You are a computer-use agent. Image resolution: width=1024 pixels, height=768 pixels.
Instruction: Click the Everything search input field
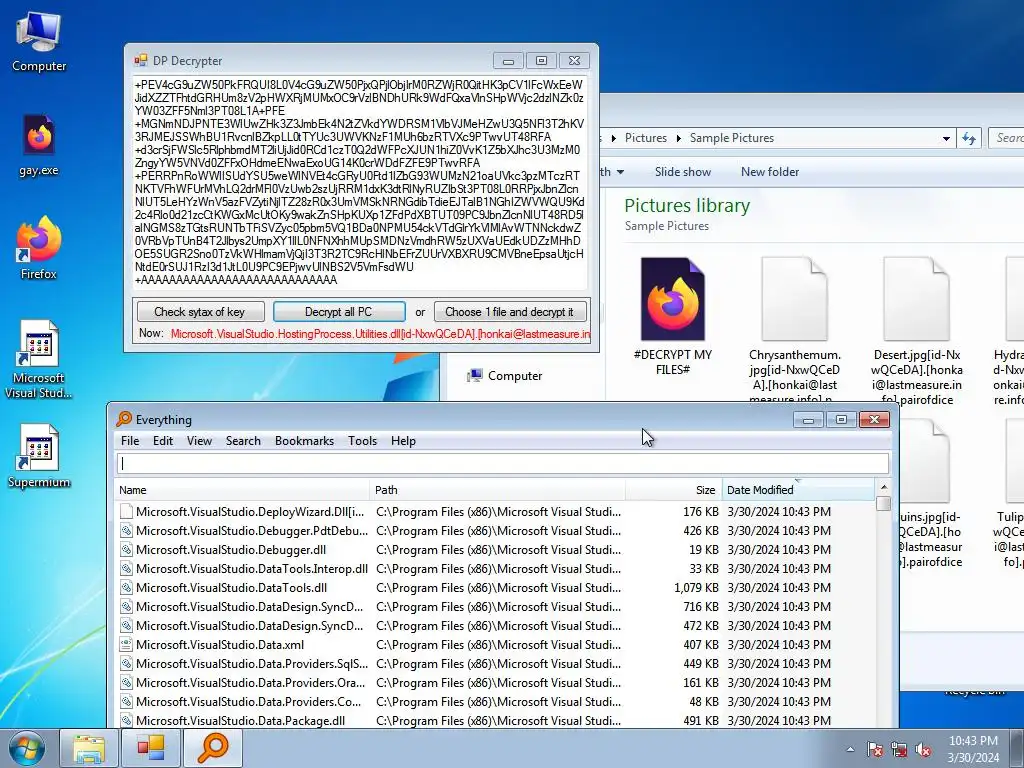[503, 464]
